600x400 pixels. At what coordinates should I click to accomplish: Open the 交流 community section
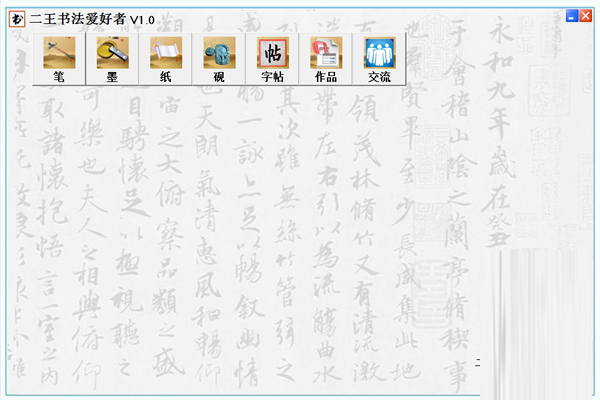(379, 59)
